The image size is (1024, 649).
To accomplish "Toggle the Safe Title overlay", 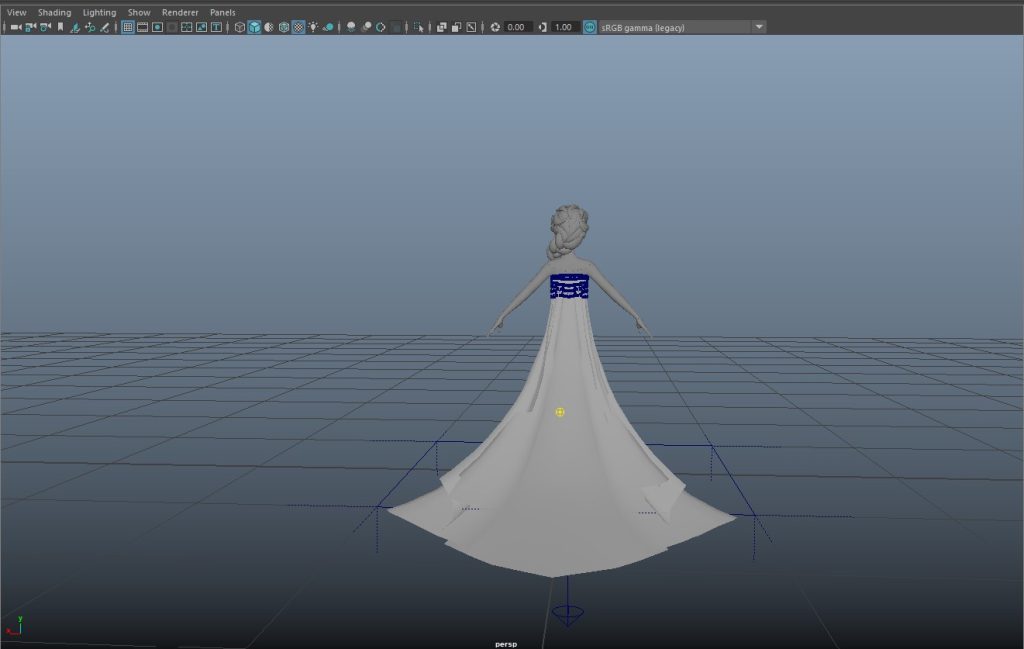I will pos(216,27).
